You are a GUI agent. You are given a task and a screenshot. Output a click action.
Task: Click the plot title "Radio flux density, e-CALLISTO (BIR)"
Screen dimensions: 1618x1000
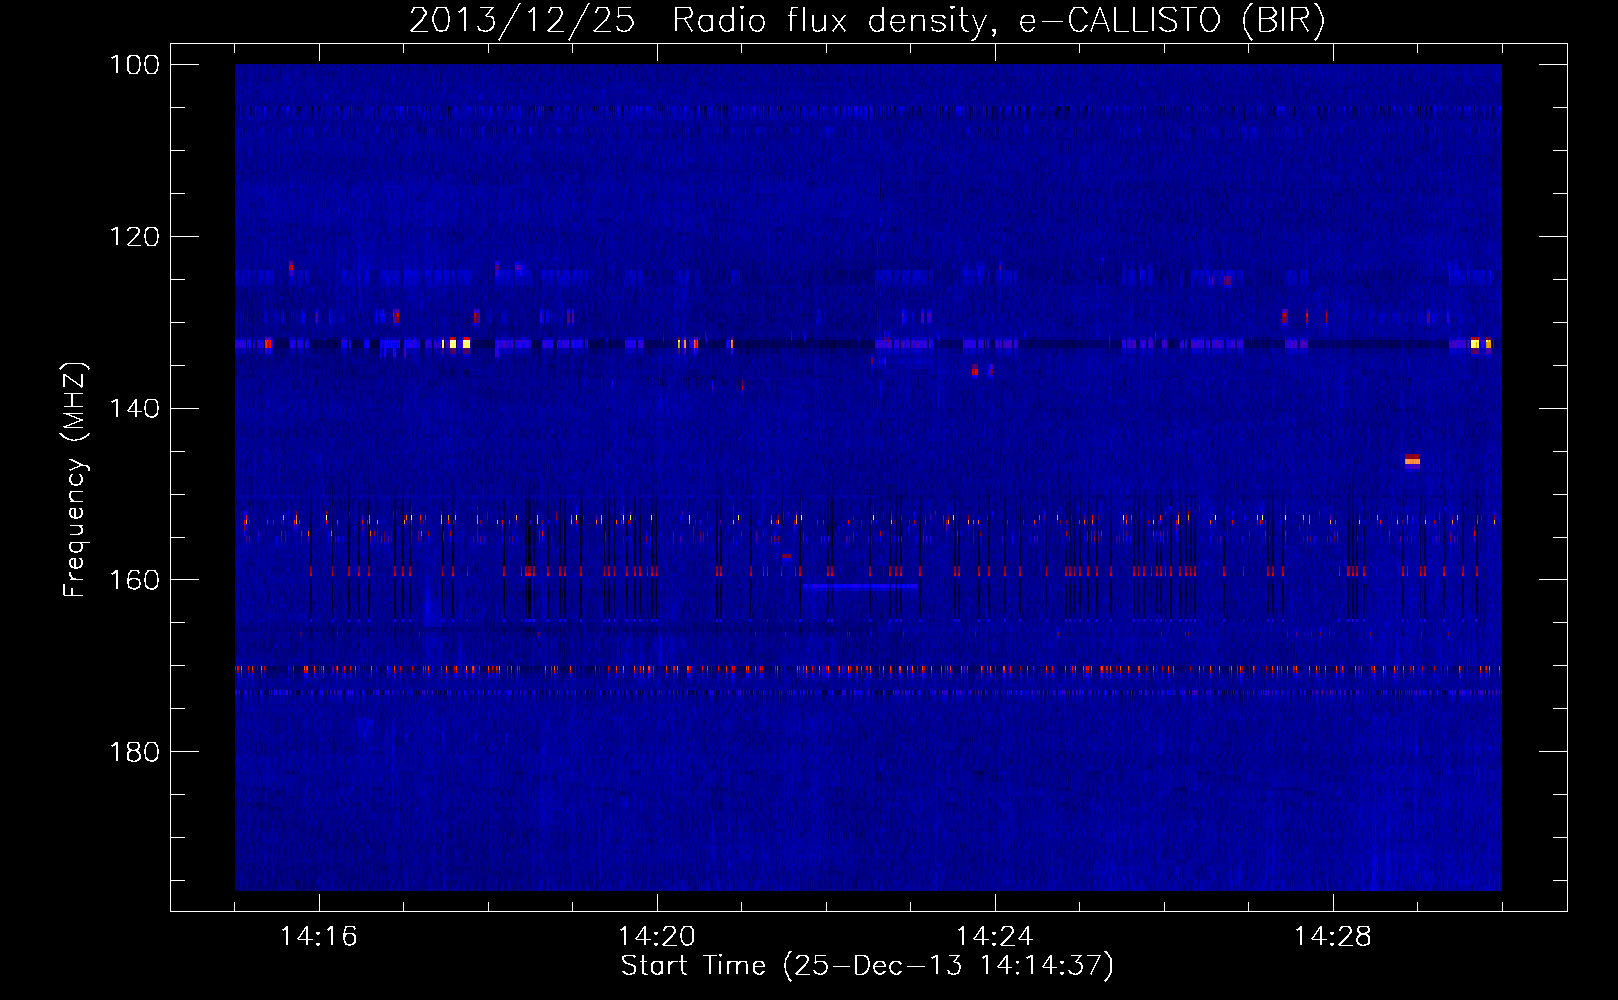(998, 21)
